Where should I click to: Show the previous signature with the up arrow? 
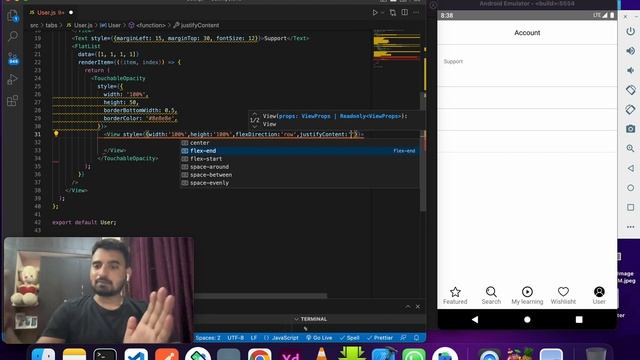coord(255,114)
